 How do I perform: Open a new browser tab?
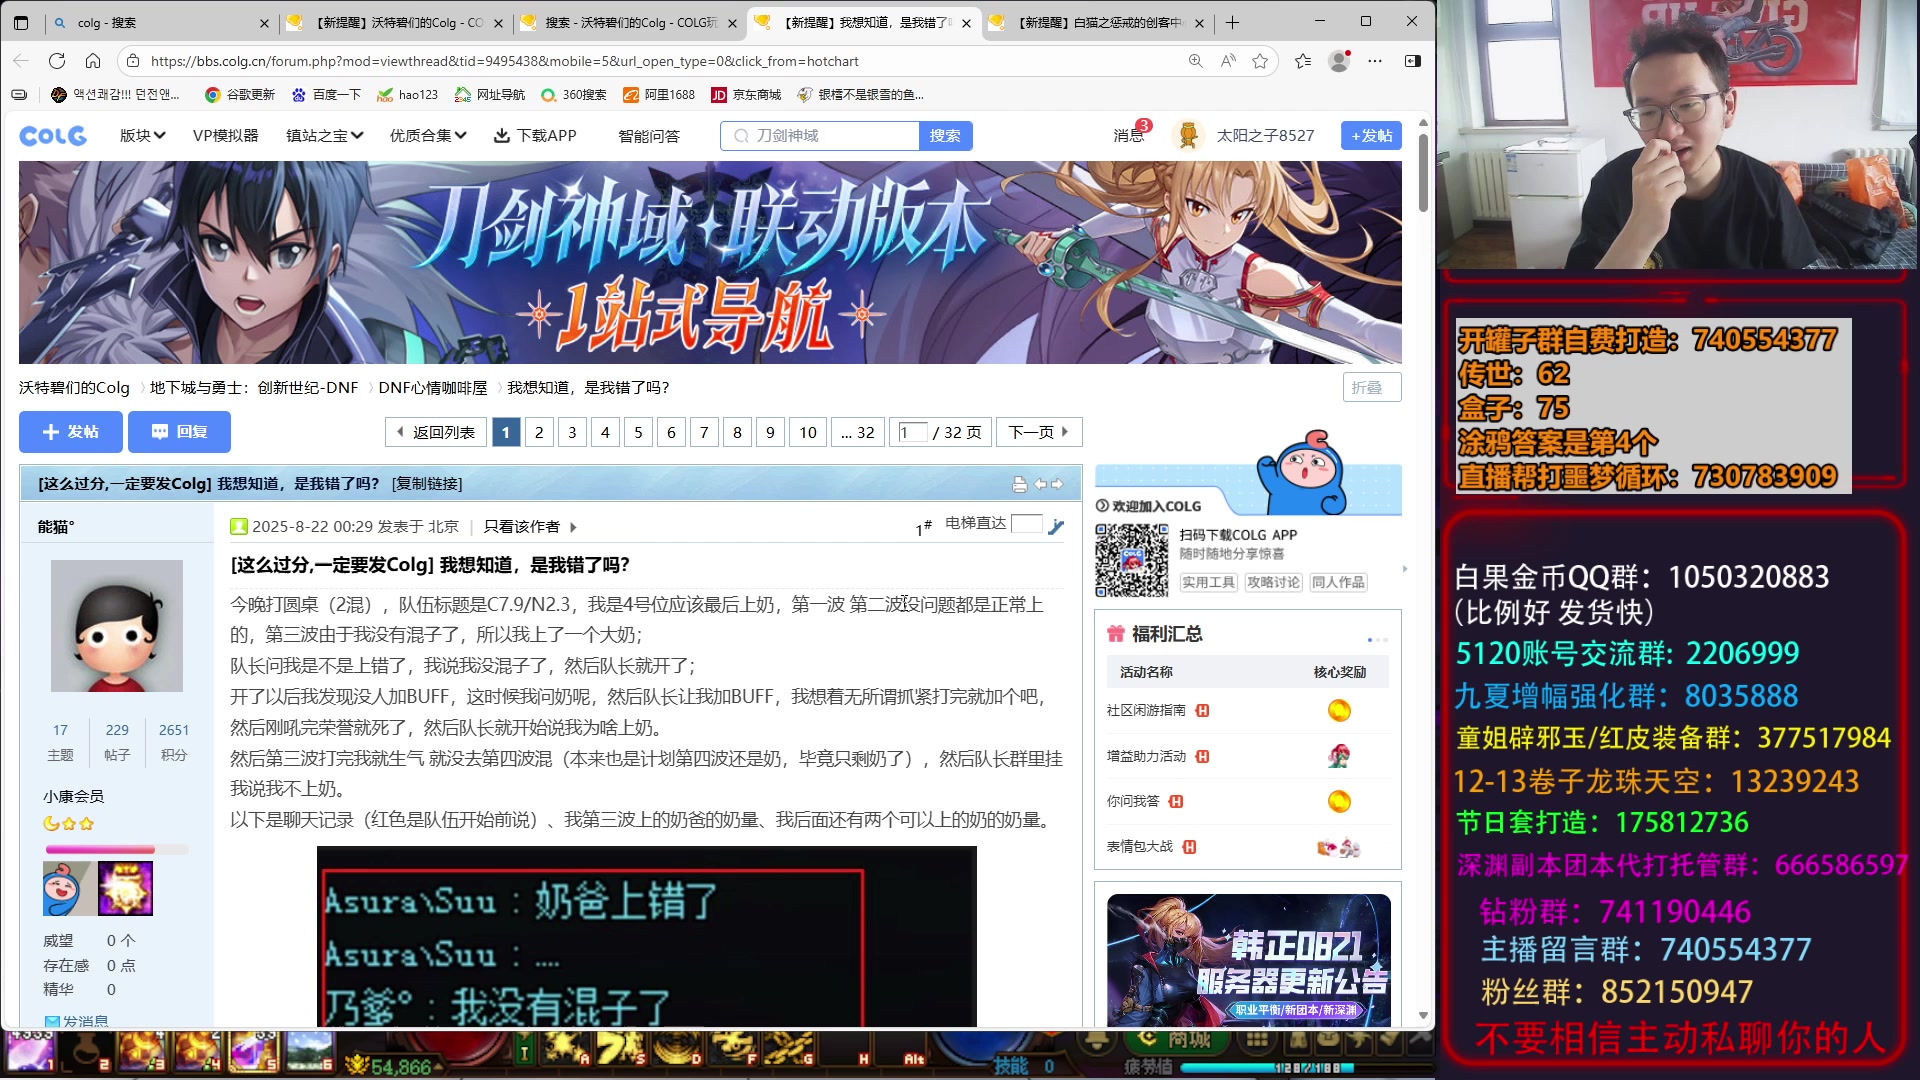click(1232, 22)
